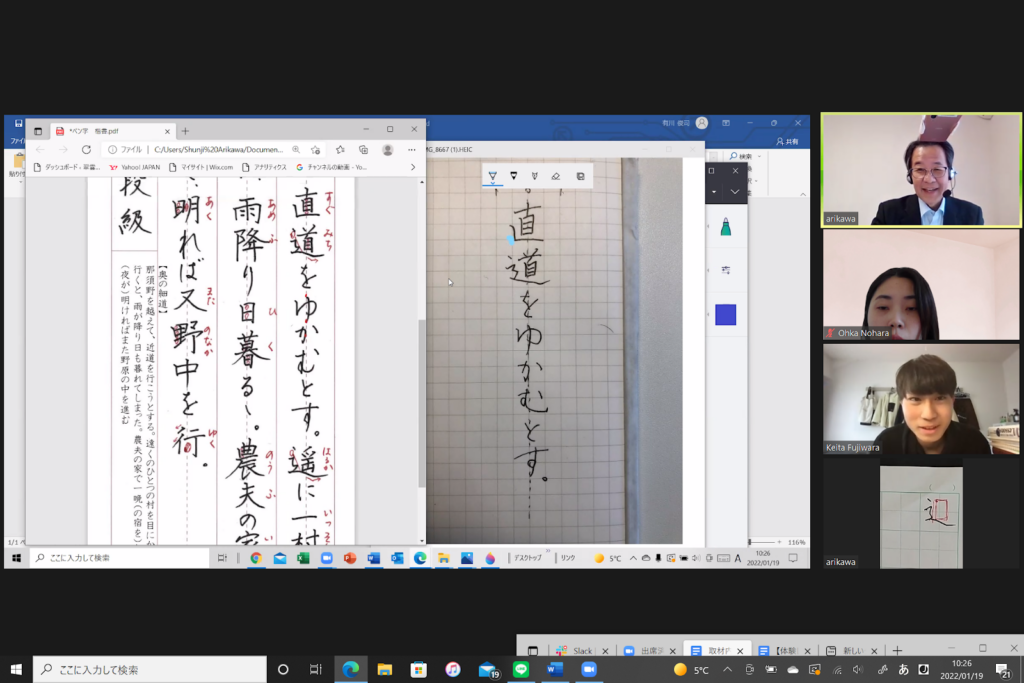Activate the eraser tool
Screen dimensions: 1024x683
556,176
